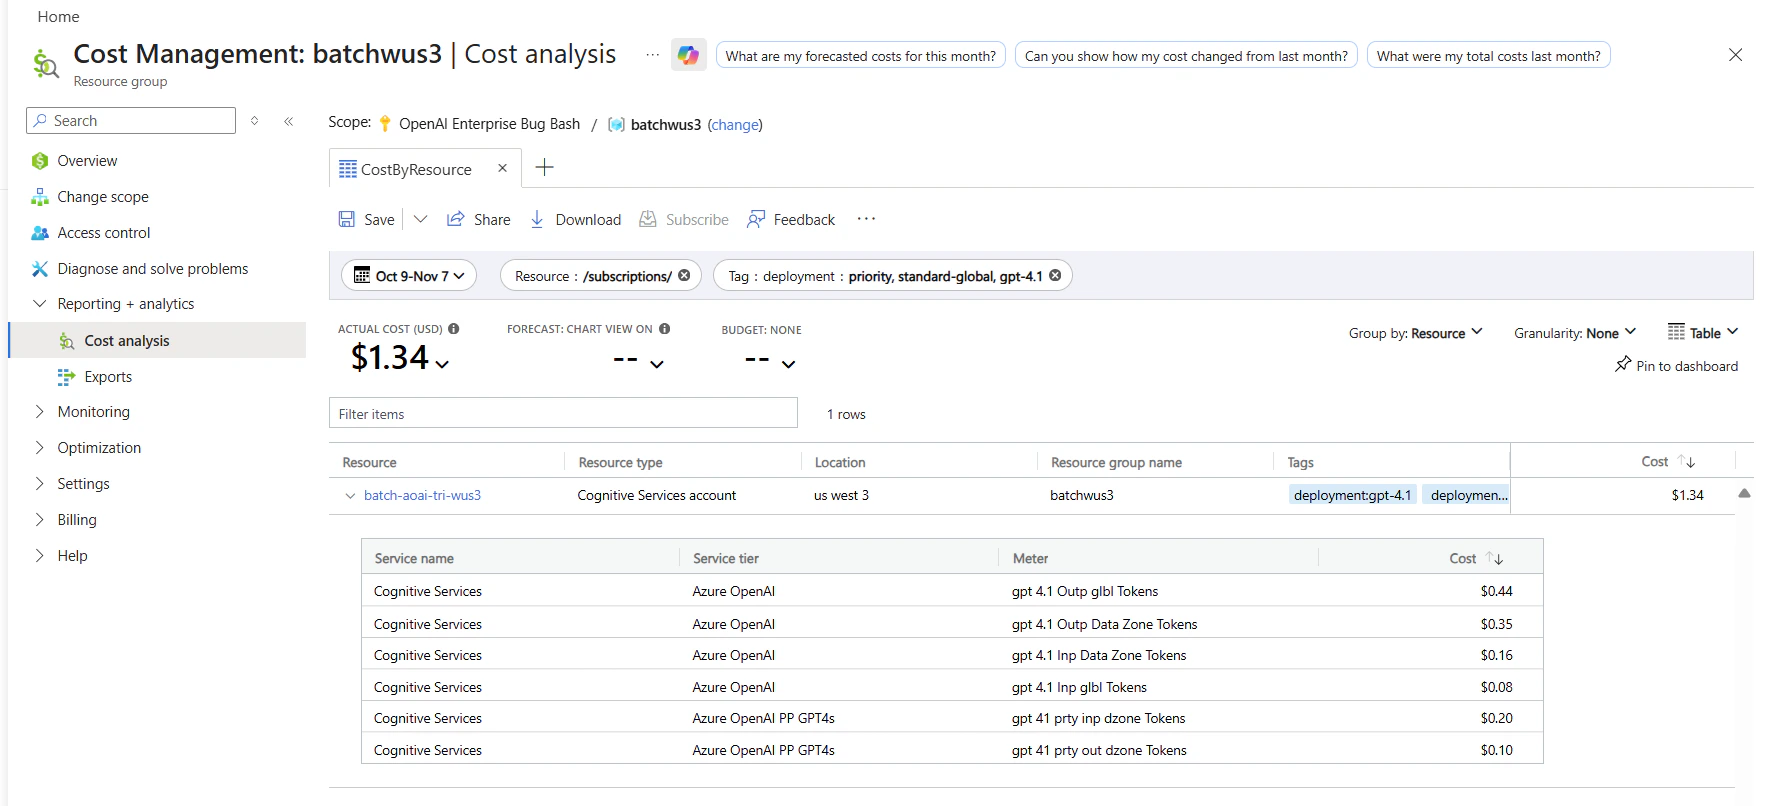Click the Service tier column header

tap(726, 559)
